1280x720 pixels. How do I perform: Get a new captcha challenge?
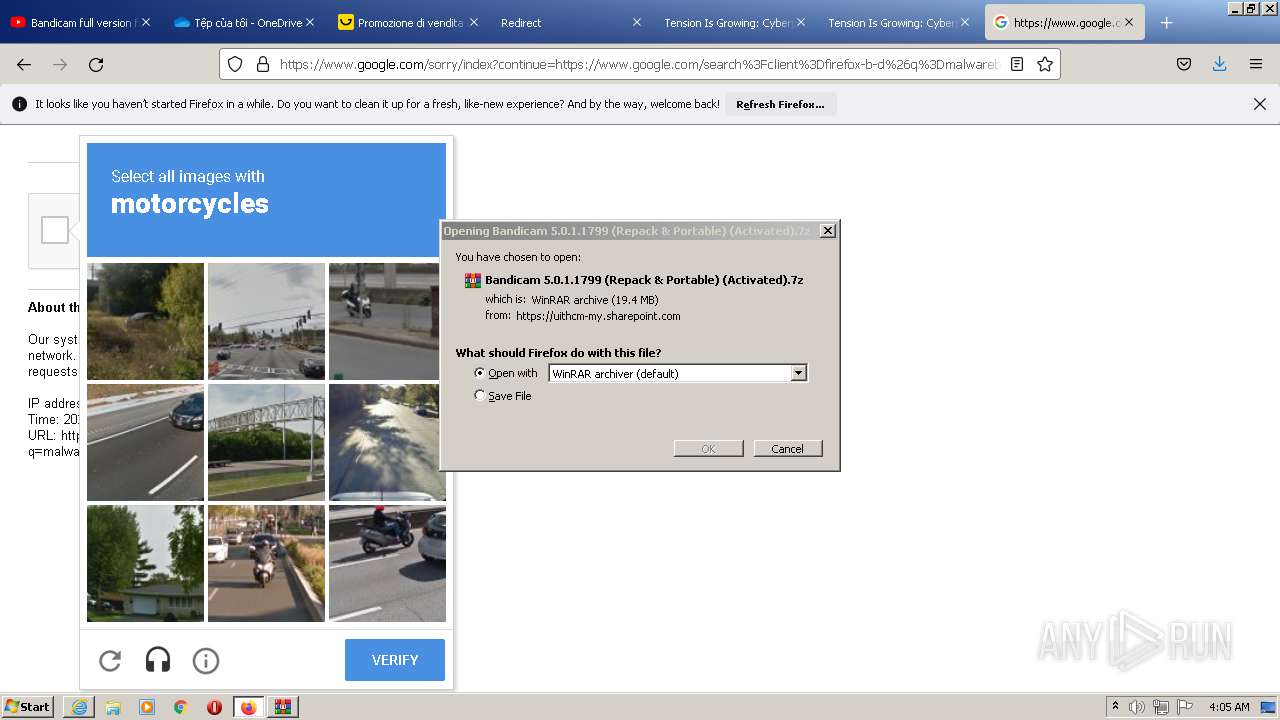pos(110,660)
